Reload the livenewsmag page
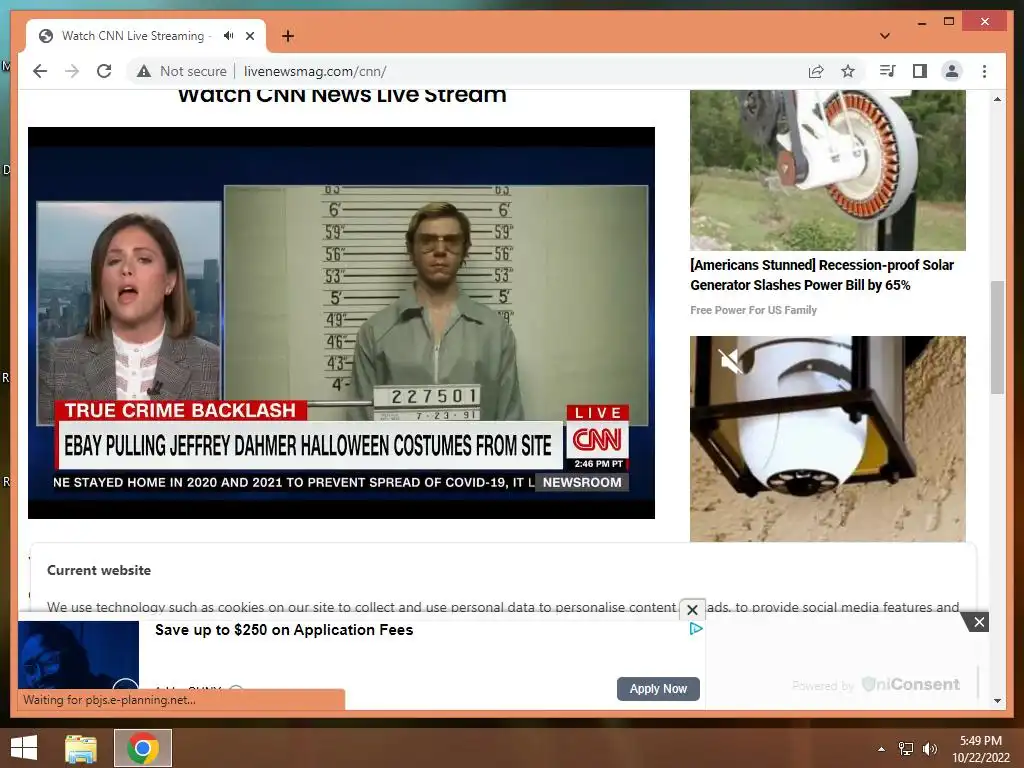This screenshot has height=768, width=1024. tap(104, 71)
